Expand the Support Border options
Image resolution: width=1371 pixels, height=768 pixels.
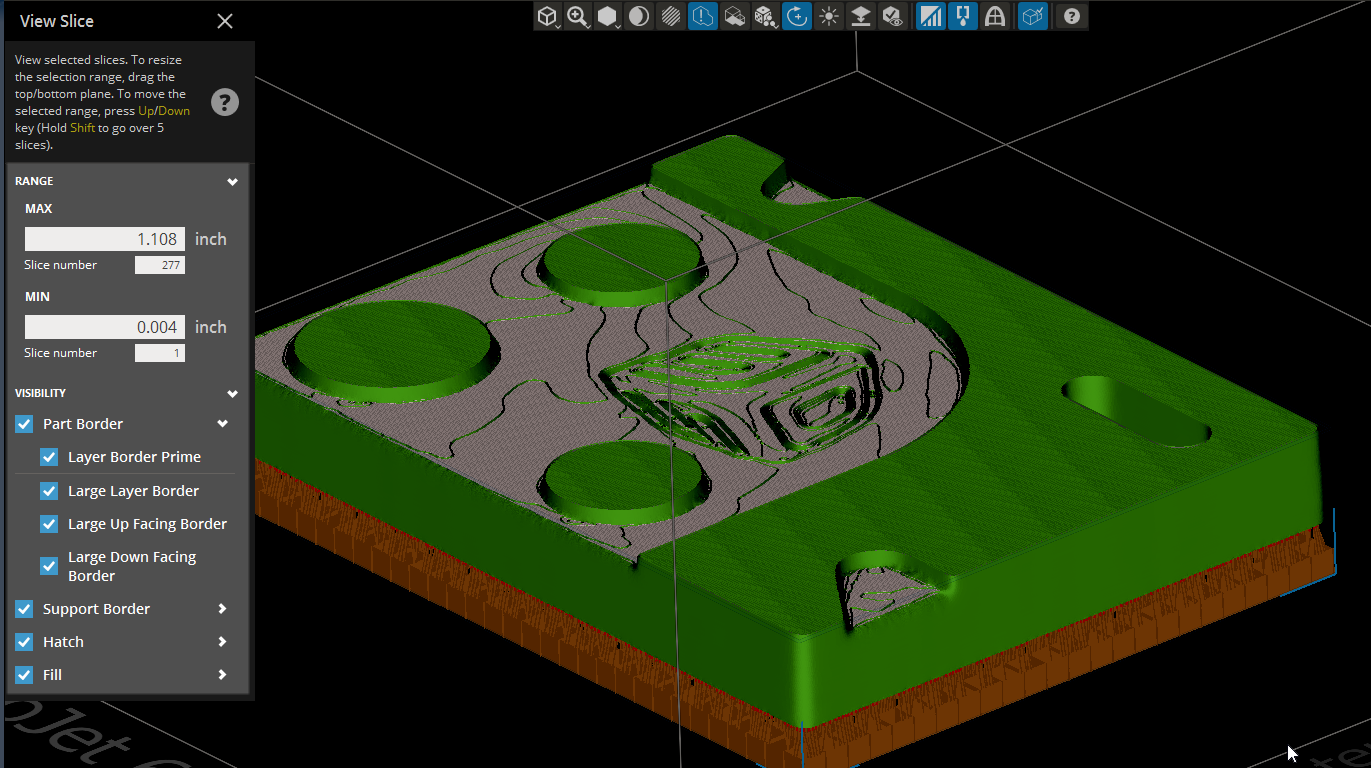223,609
